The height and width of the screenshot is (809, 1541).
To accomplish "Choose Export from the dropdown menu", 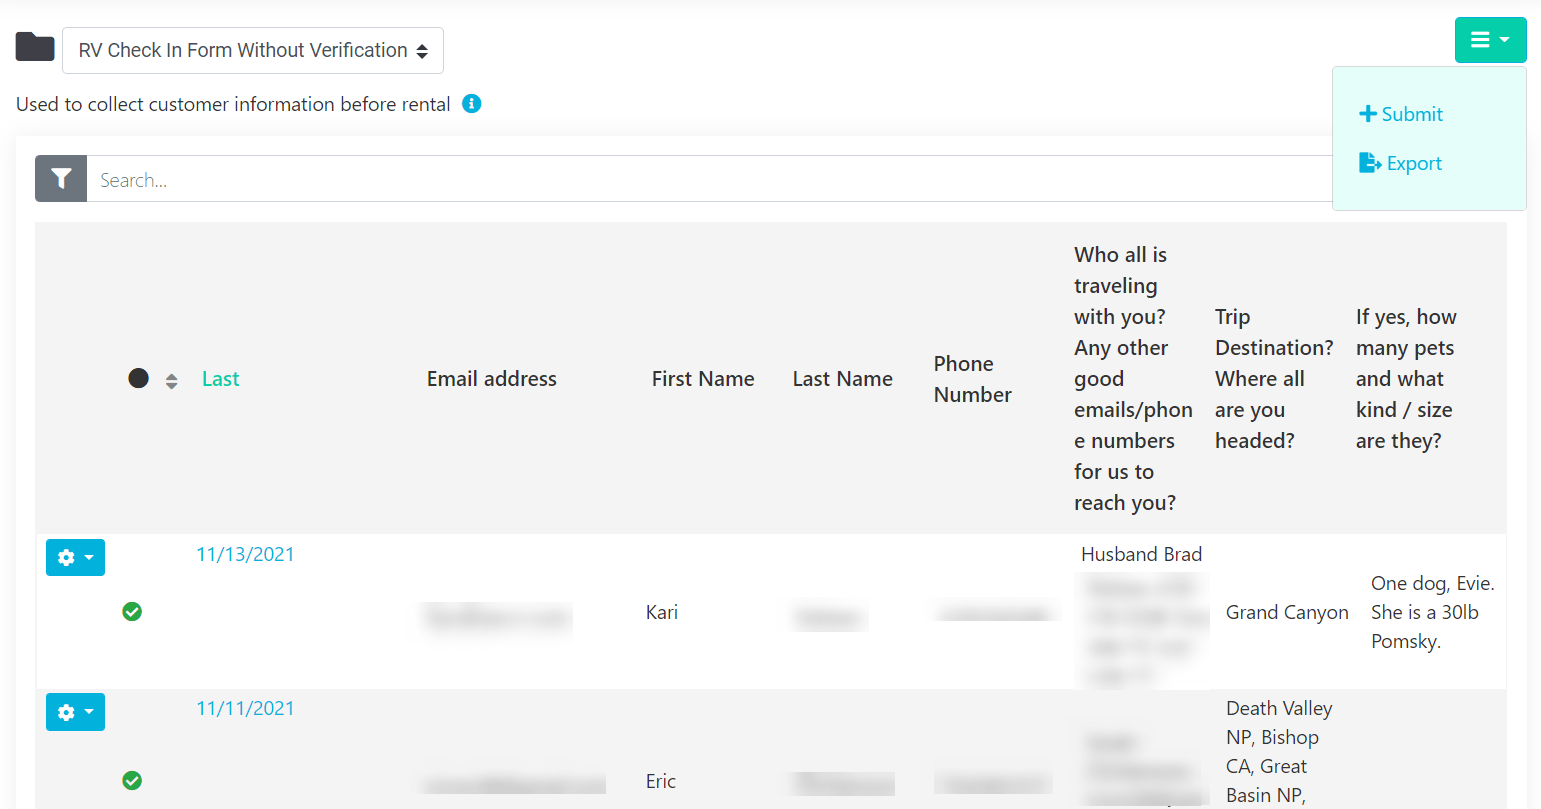I will [x=1401, y=163].
